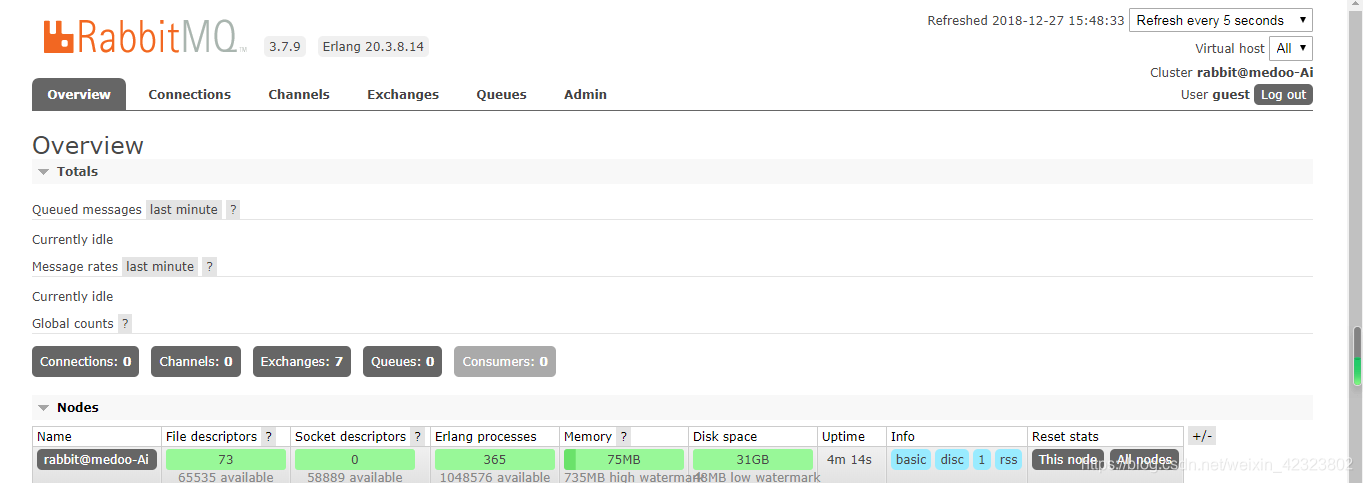Reset stats for This node
The image size is (1363, 483).
point(1068,459)
